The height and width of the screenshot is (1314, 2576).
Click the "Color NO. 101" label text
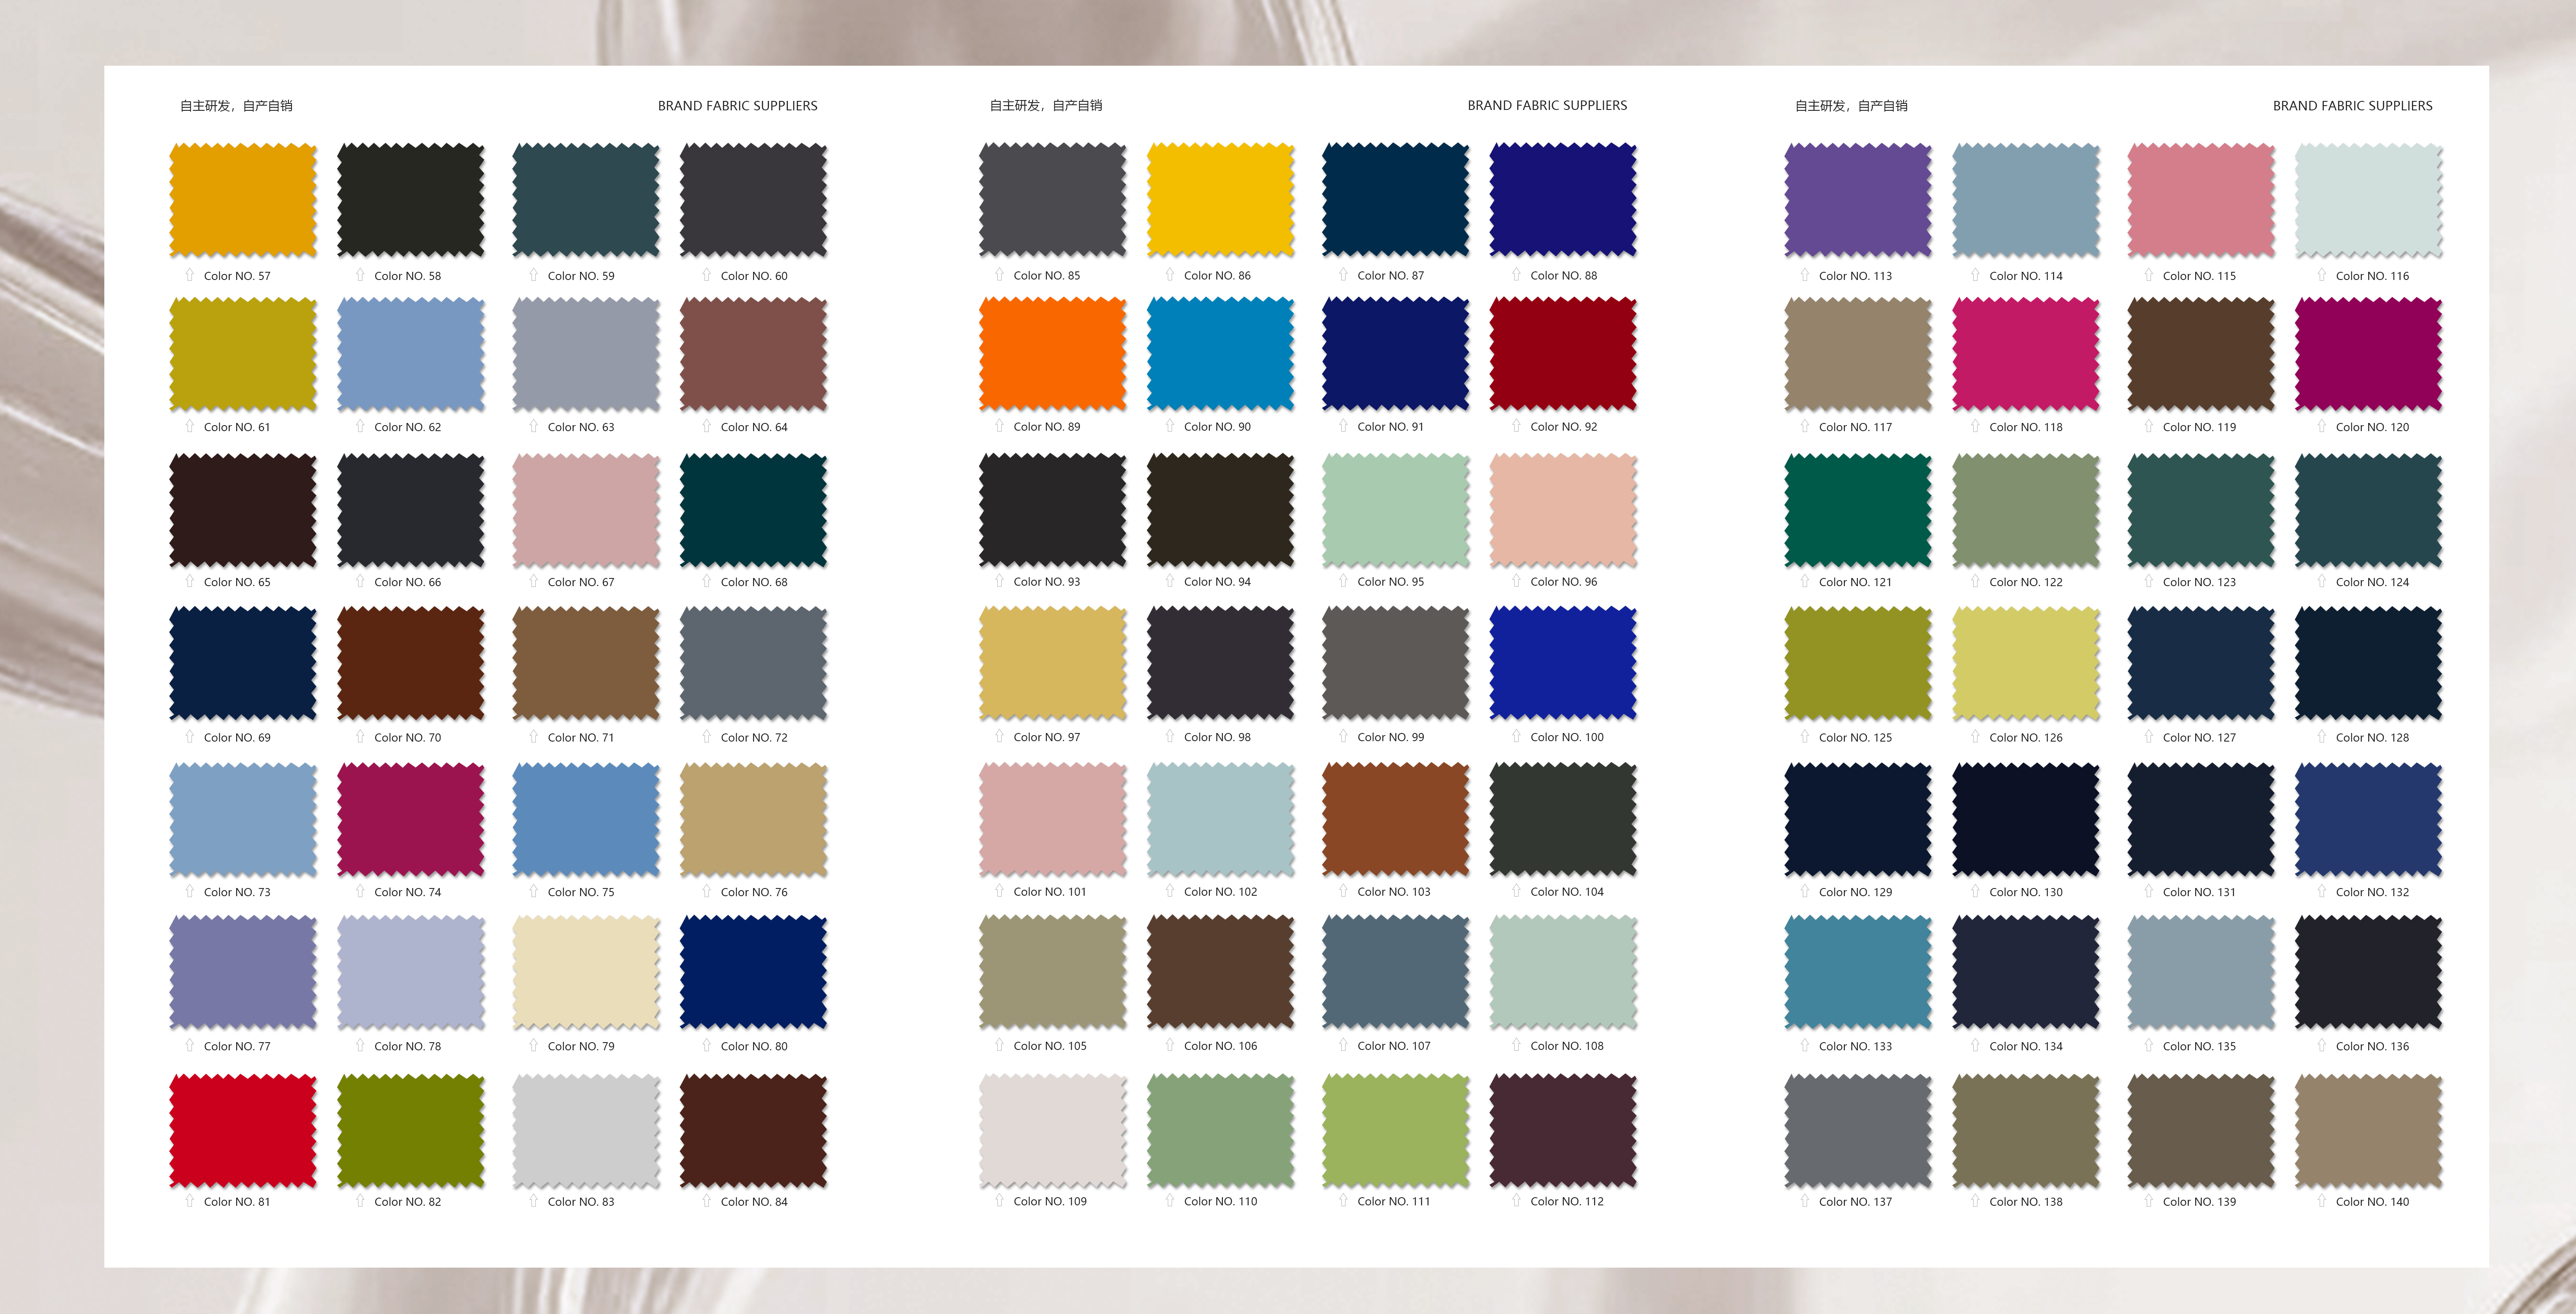pos(1050,892)
